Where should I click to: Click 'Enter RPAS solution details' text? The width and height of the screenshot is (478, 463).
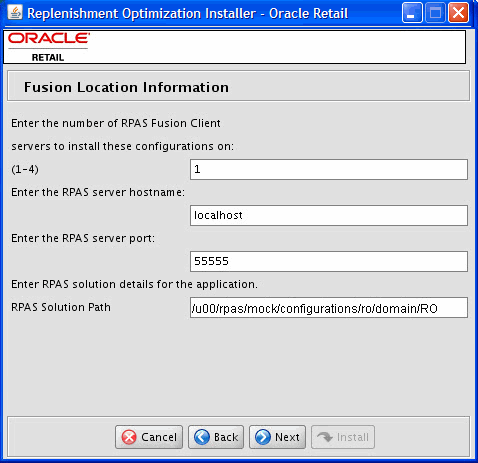point(134,284)
